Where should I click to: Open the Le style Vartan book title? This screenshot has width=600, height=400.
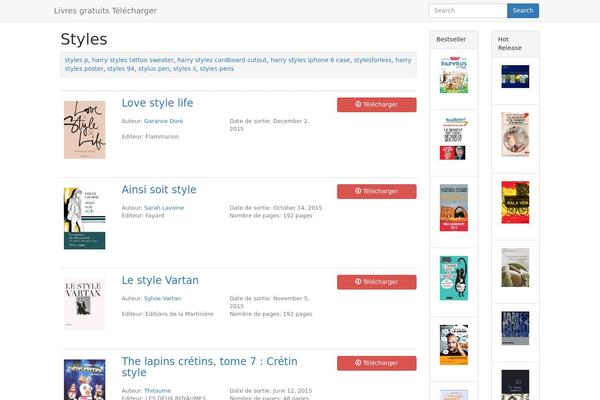(x=160, y=281)
